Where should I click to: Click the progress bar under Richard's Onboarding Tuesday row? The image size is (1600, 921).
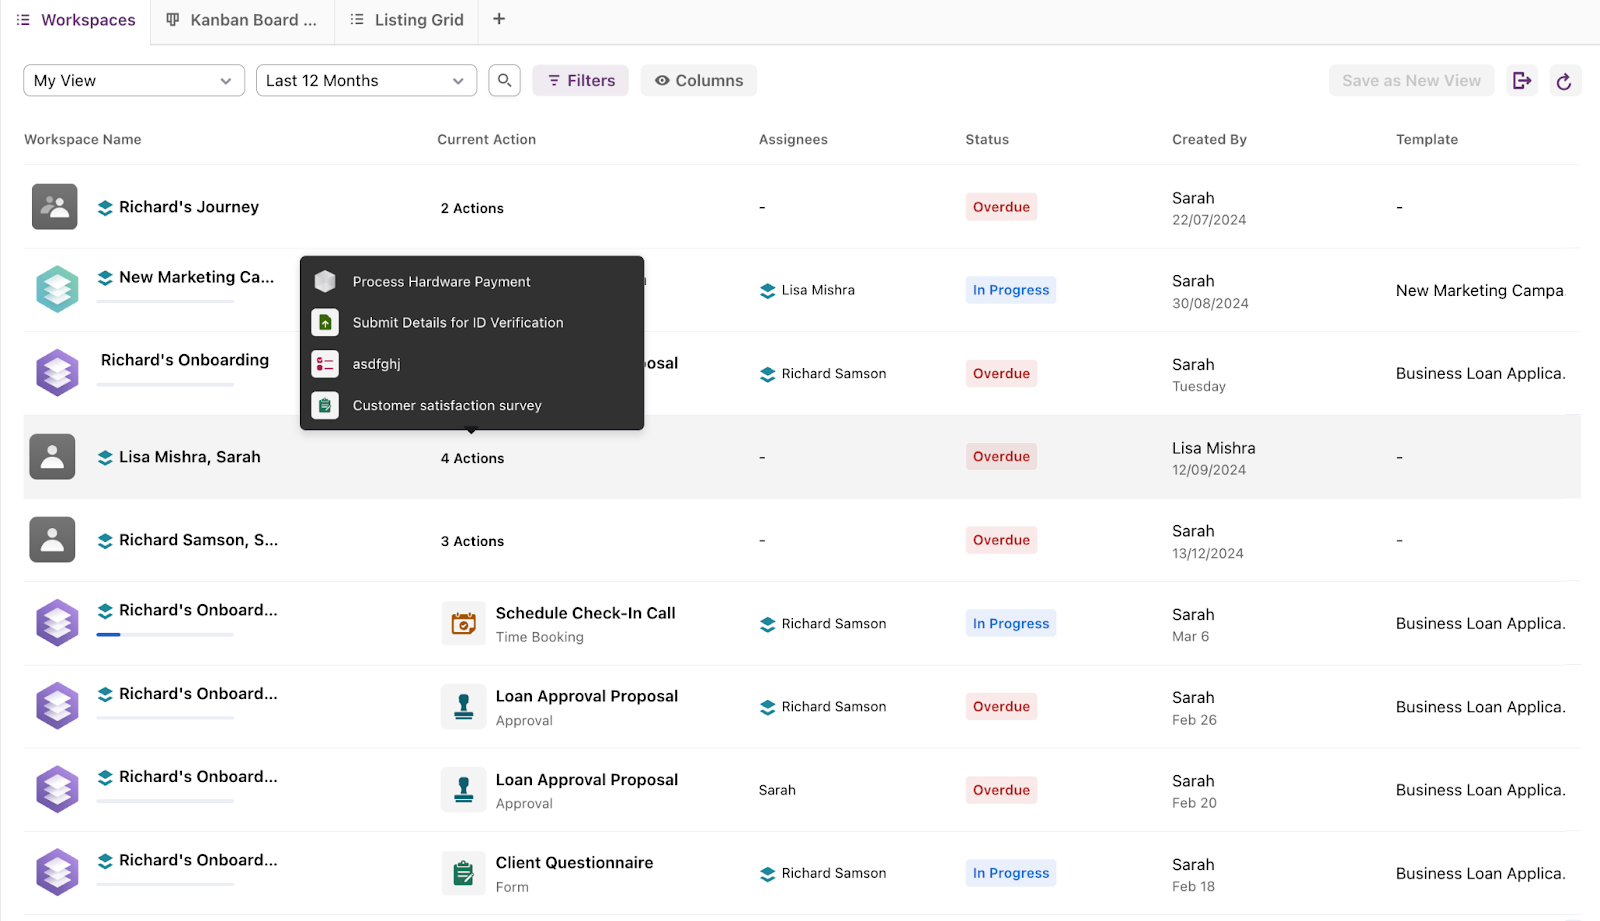click(x=165, y=384)
